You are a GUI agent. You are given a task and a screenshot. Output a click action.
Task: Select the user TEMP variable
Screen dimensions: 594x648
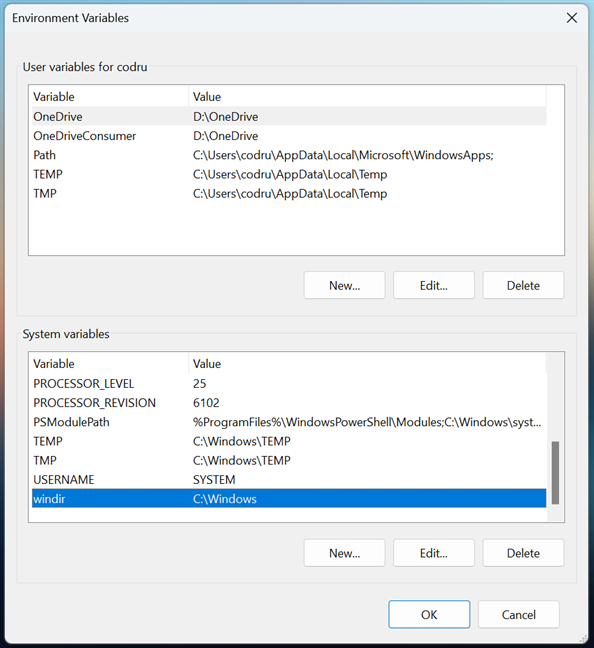point(289,174)
